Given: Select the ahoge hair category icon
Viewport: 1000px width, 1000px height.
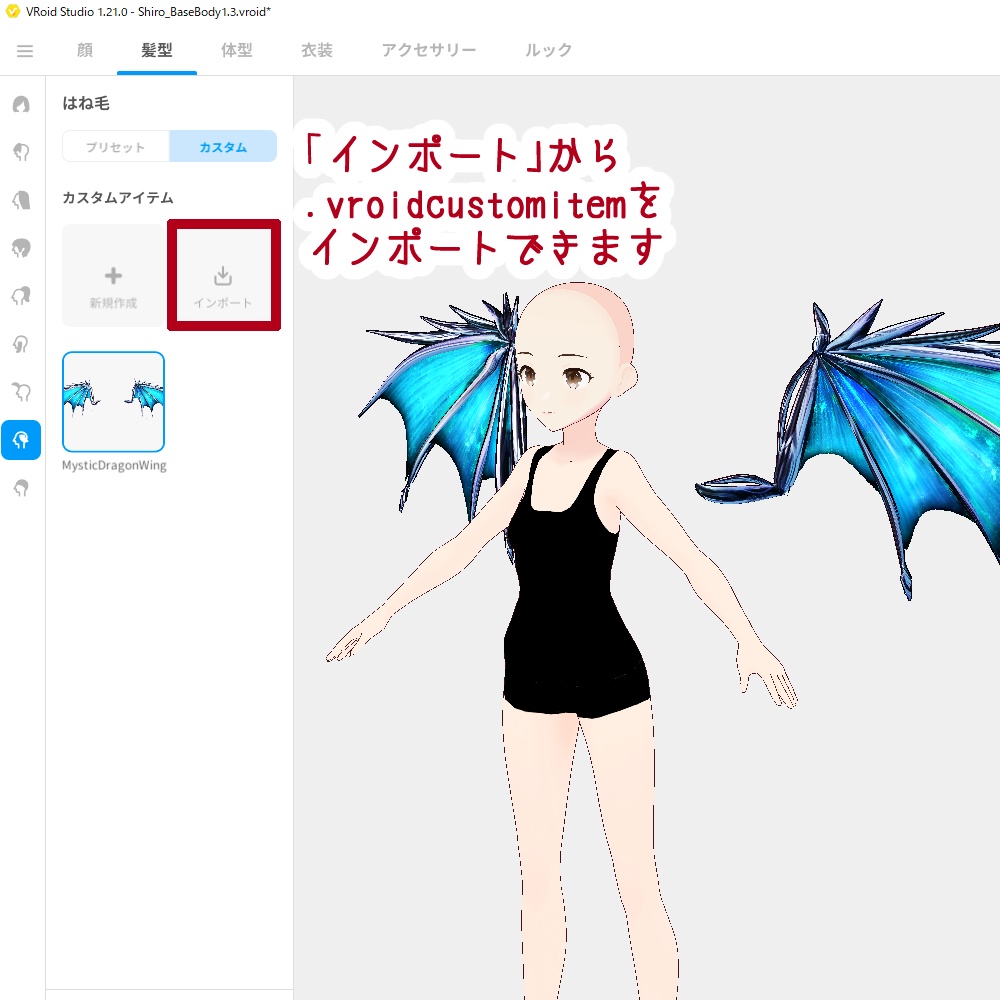Looking at the screenshot, I should point(21,391).
